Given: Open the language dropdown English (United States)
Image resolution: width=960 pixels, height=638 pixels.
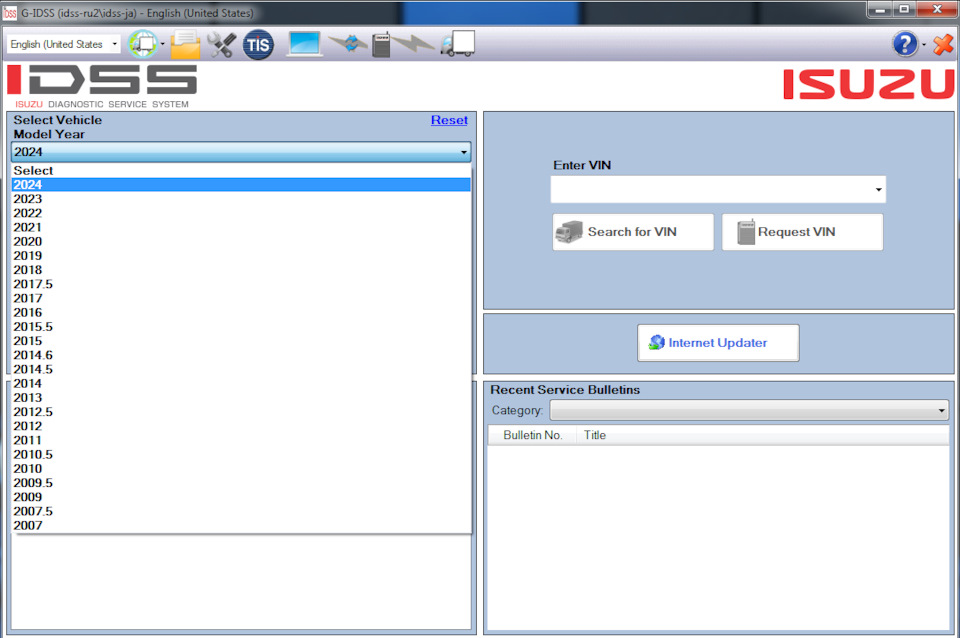Looking at the screenshot, I should (x=63, y=44).
